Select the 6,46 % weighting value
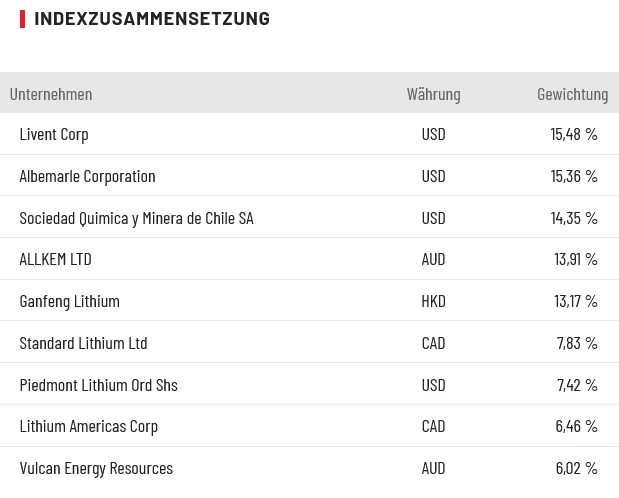 pyautogui.click(x=576, y=426)
